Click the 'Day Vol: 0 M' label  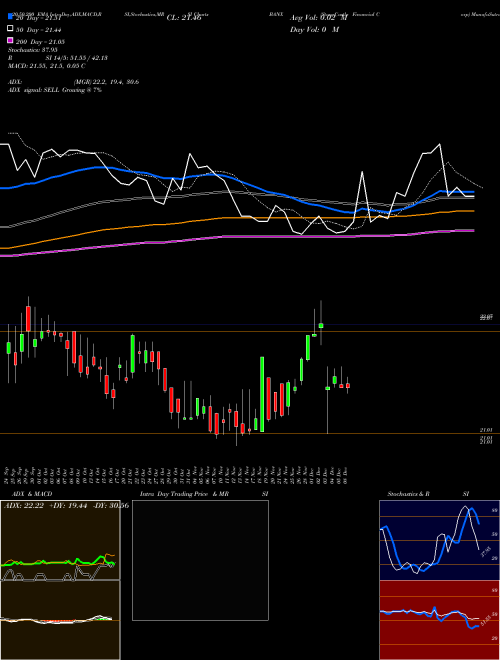[x=314, y=29]
